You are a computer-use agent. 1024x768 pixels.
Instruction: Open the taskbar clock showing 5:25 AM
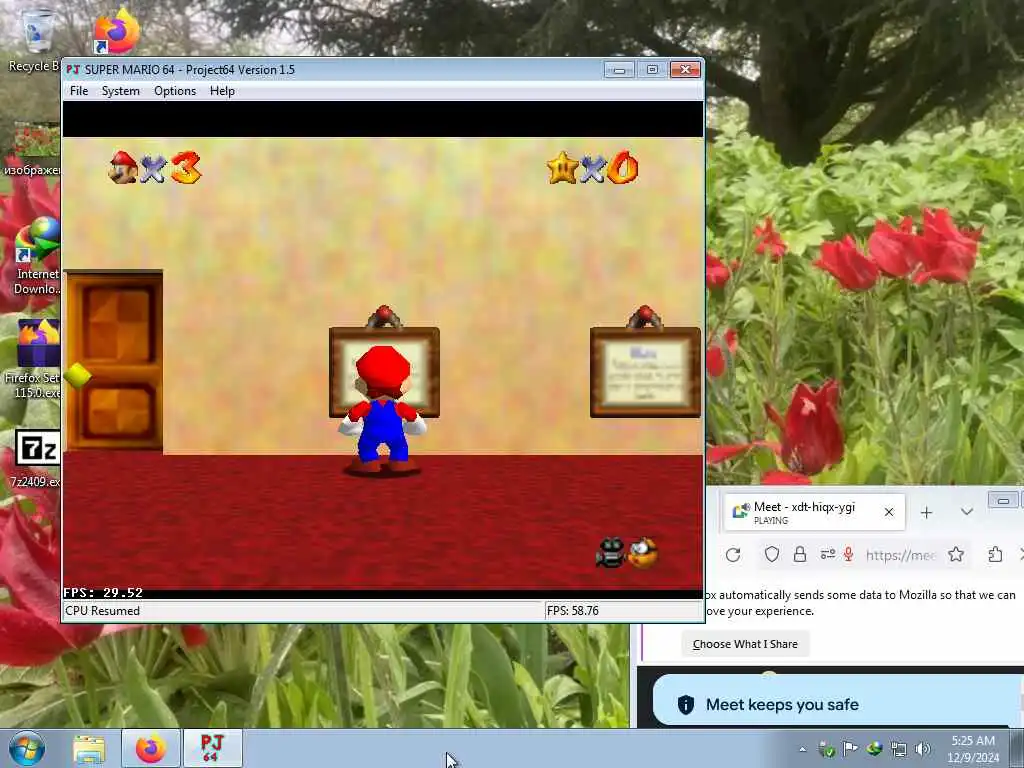pyautogui.click(x=973, y=749)
